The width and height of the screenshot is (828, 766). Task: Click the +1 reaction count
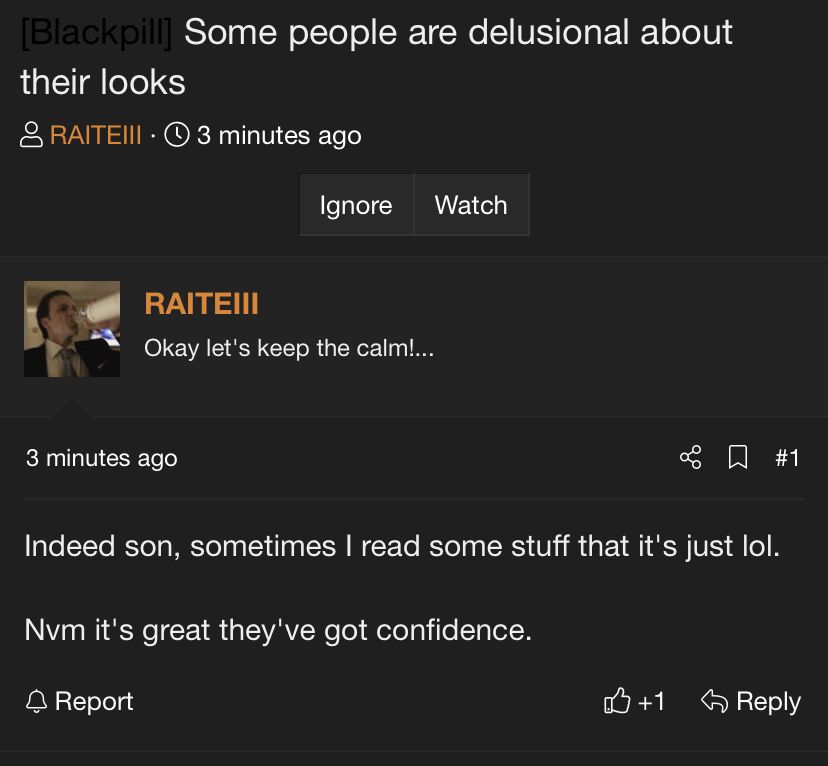[x=651, y=701]
